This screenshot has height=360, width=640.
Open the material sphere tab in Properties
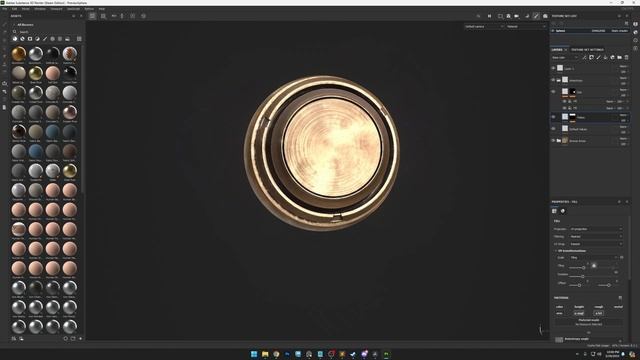point(563,211)
